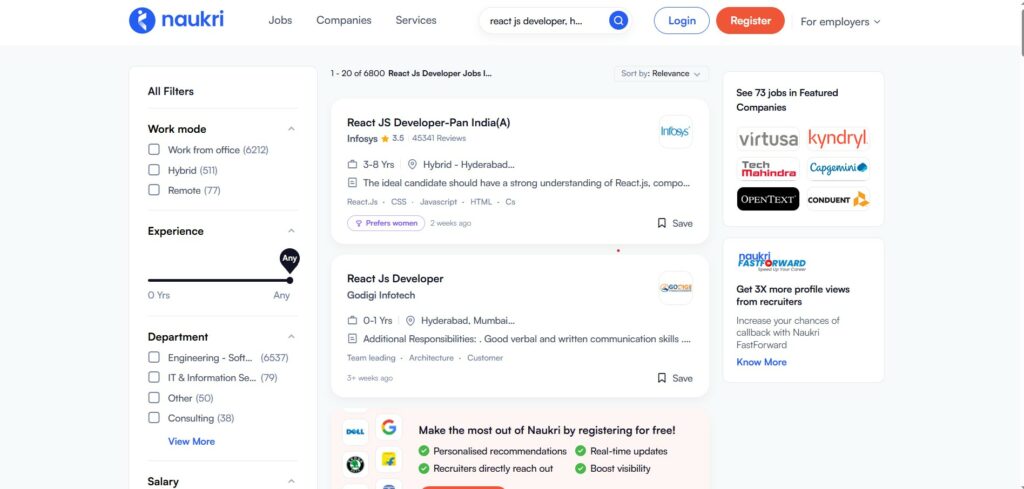Image resolution: width=1024 pixels, height=489 pixels.
Task: Click the Architecture skill tag
Action: pos(431,358)
